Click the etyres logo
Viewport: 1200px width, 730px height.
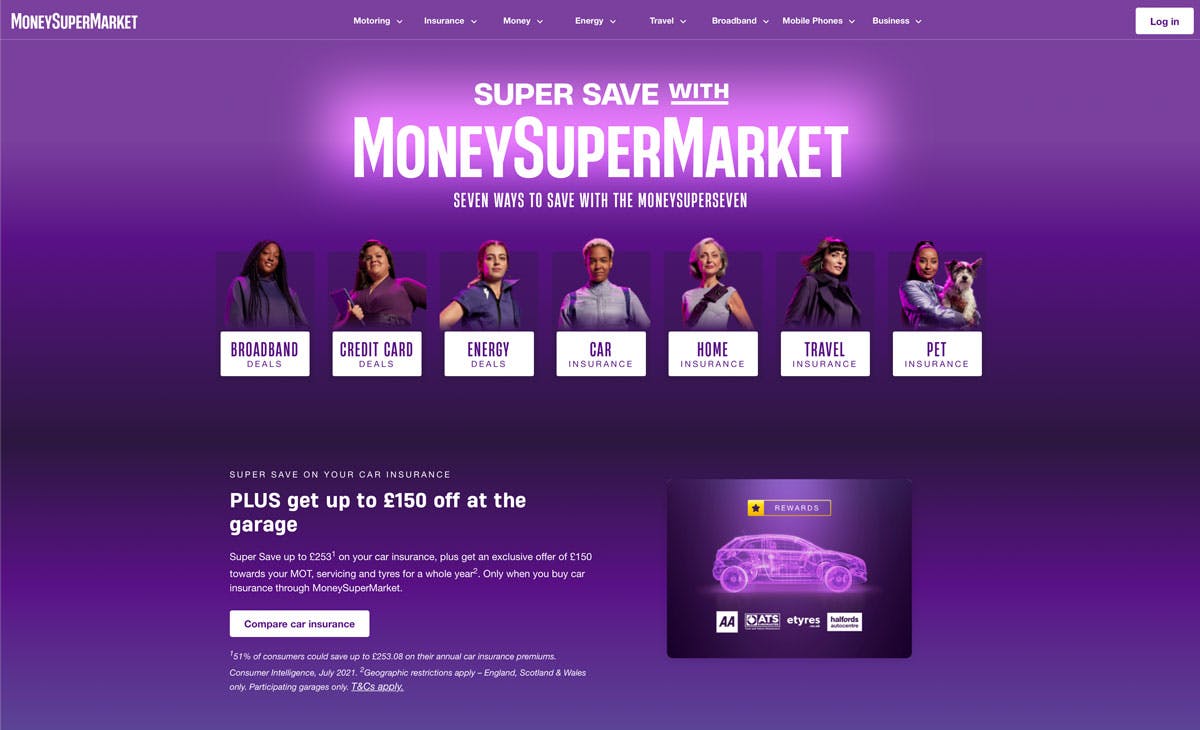(x=803, y=621)
